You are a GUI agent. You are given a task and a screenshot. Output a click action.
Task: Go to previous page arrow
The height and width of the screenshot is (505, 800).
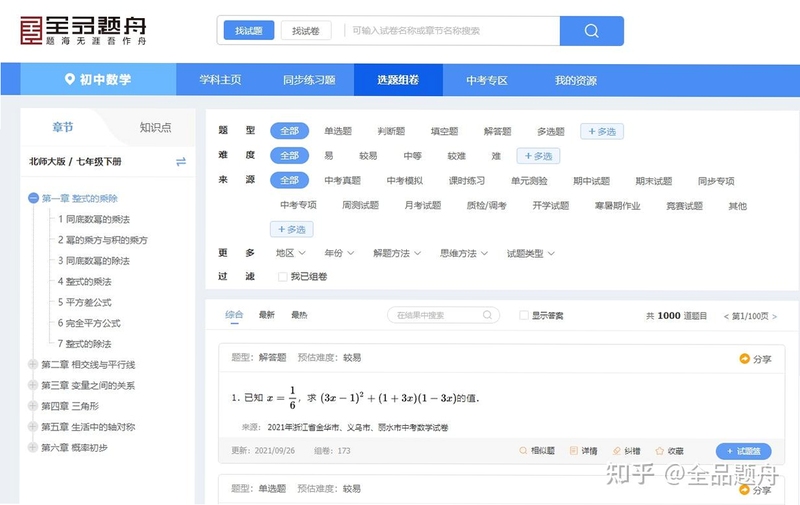click(x=726, y=317)
